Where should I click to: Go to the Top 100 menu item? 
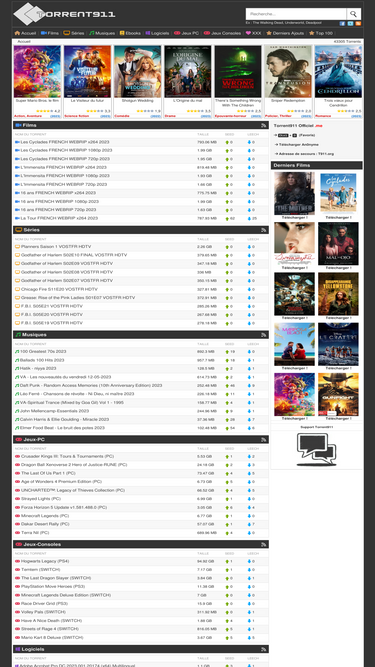(x=321, y=33)
